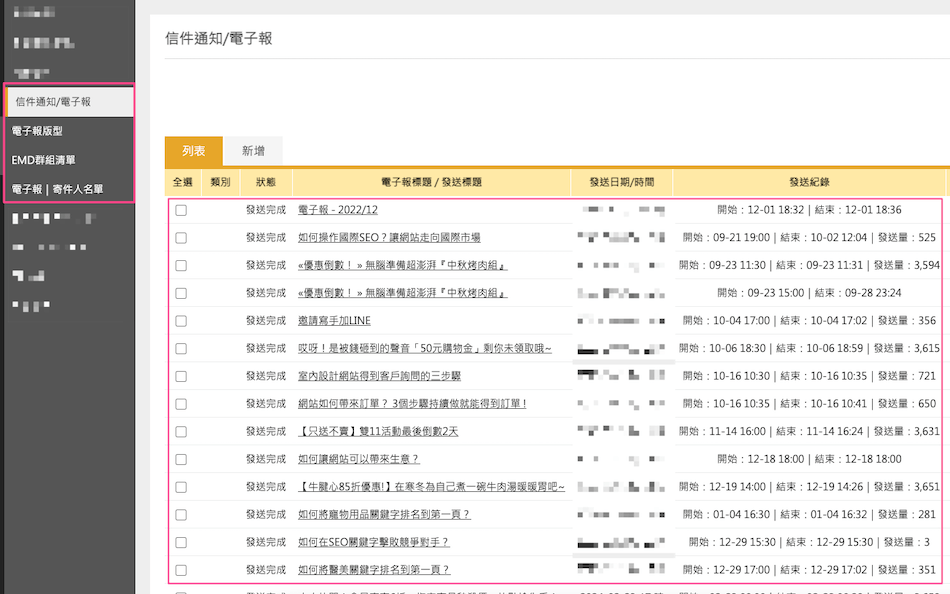Switch to the 列表 tab
Screen dimensions: 950x594
click(x=194, y=151)
